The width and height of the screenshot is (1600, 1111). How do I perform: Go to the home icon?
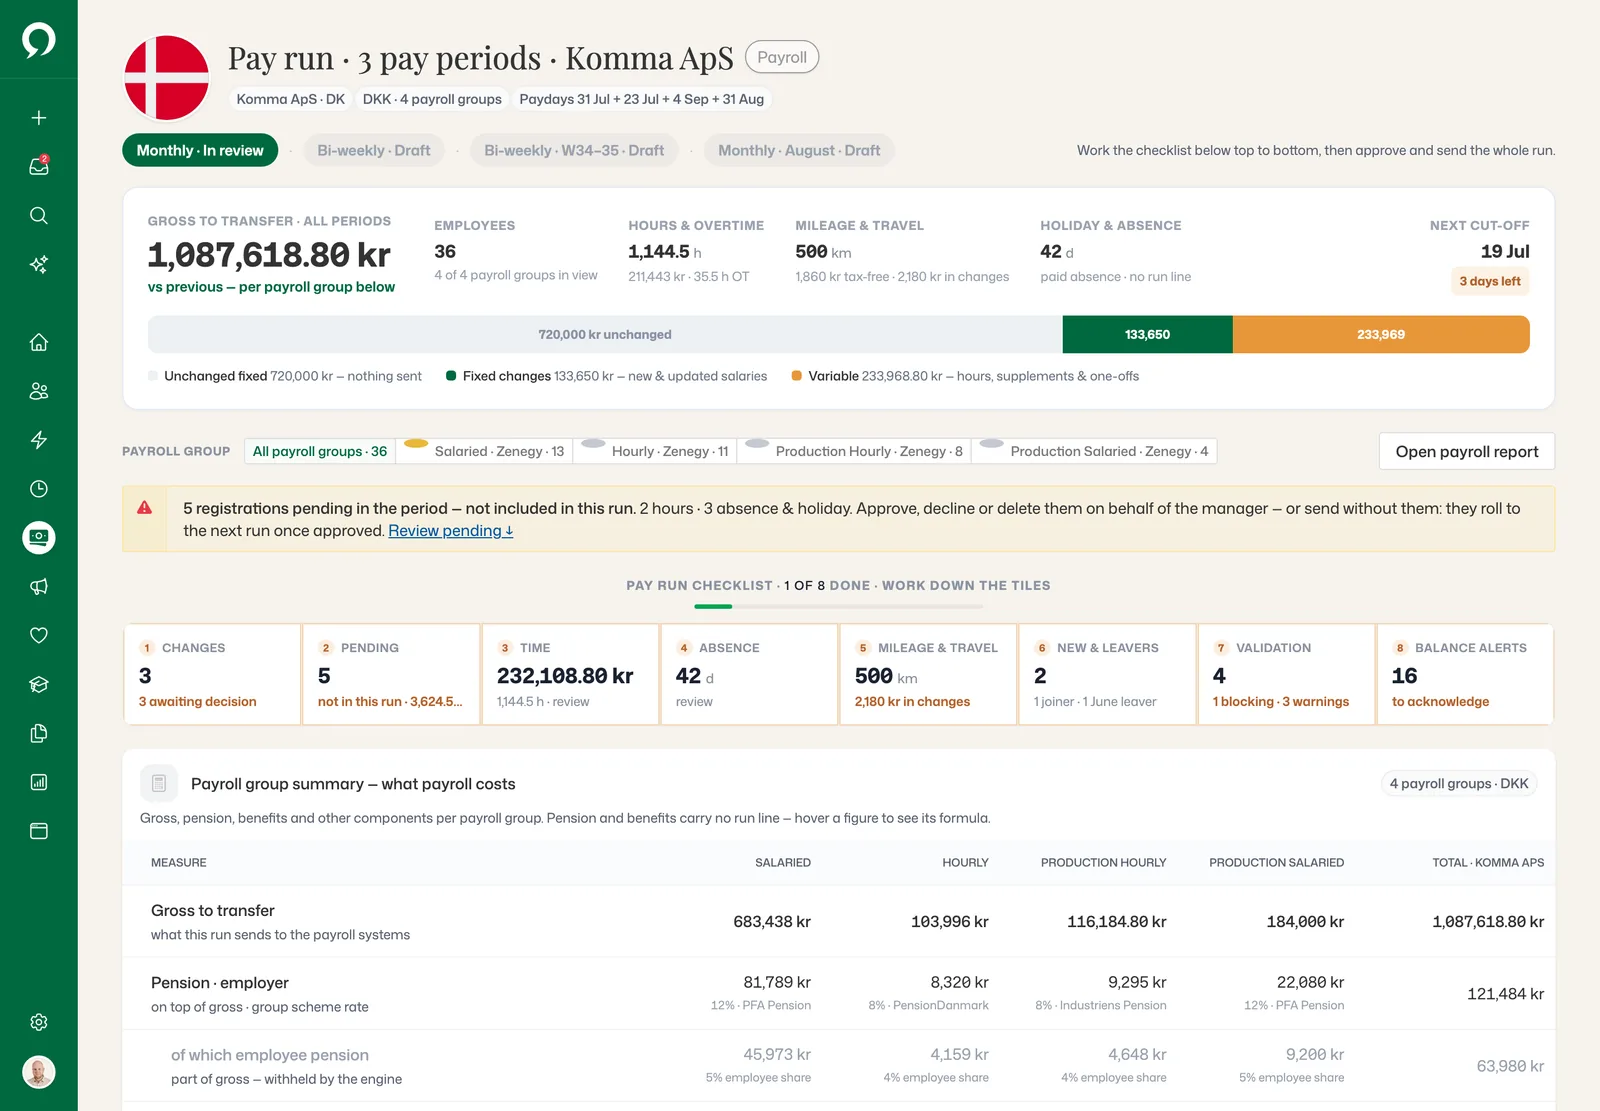coord(39,342)
